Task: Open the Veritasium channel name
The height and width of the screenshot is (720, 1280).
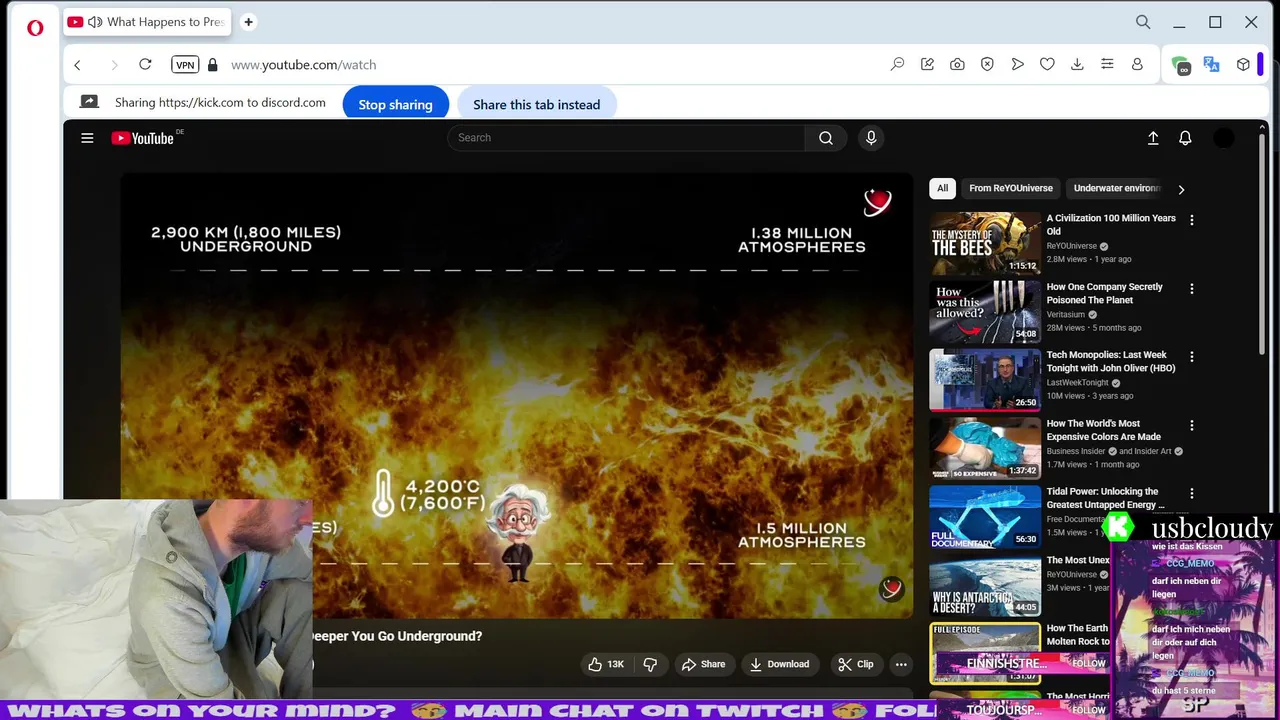Action: pos(1066,314)
